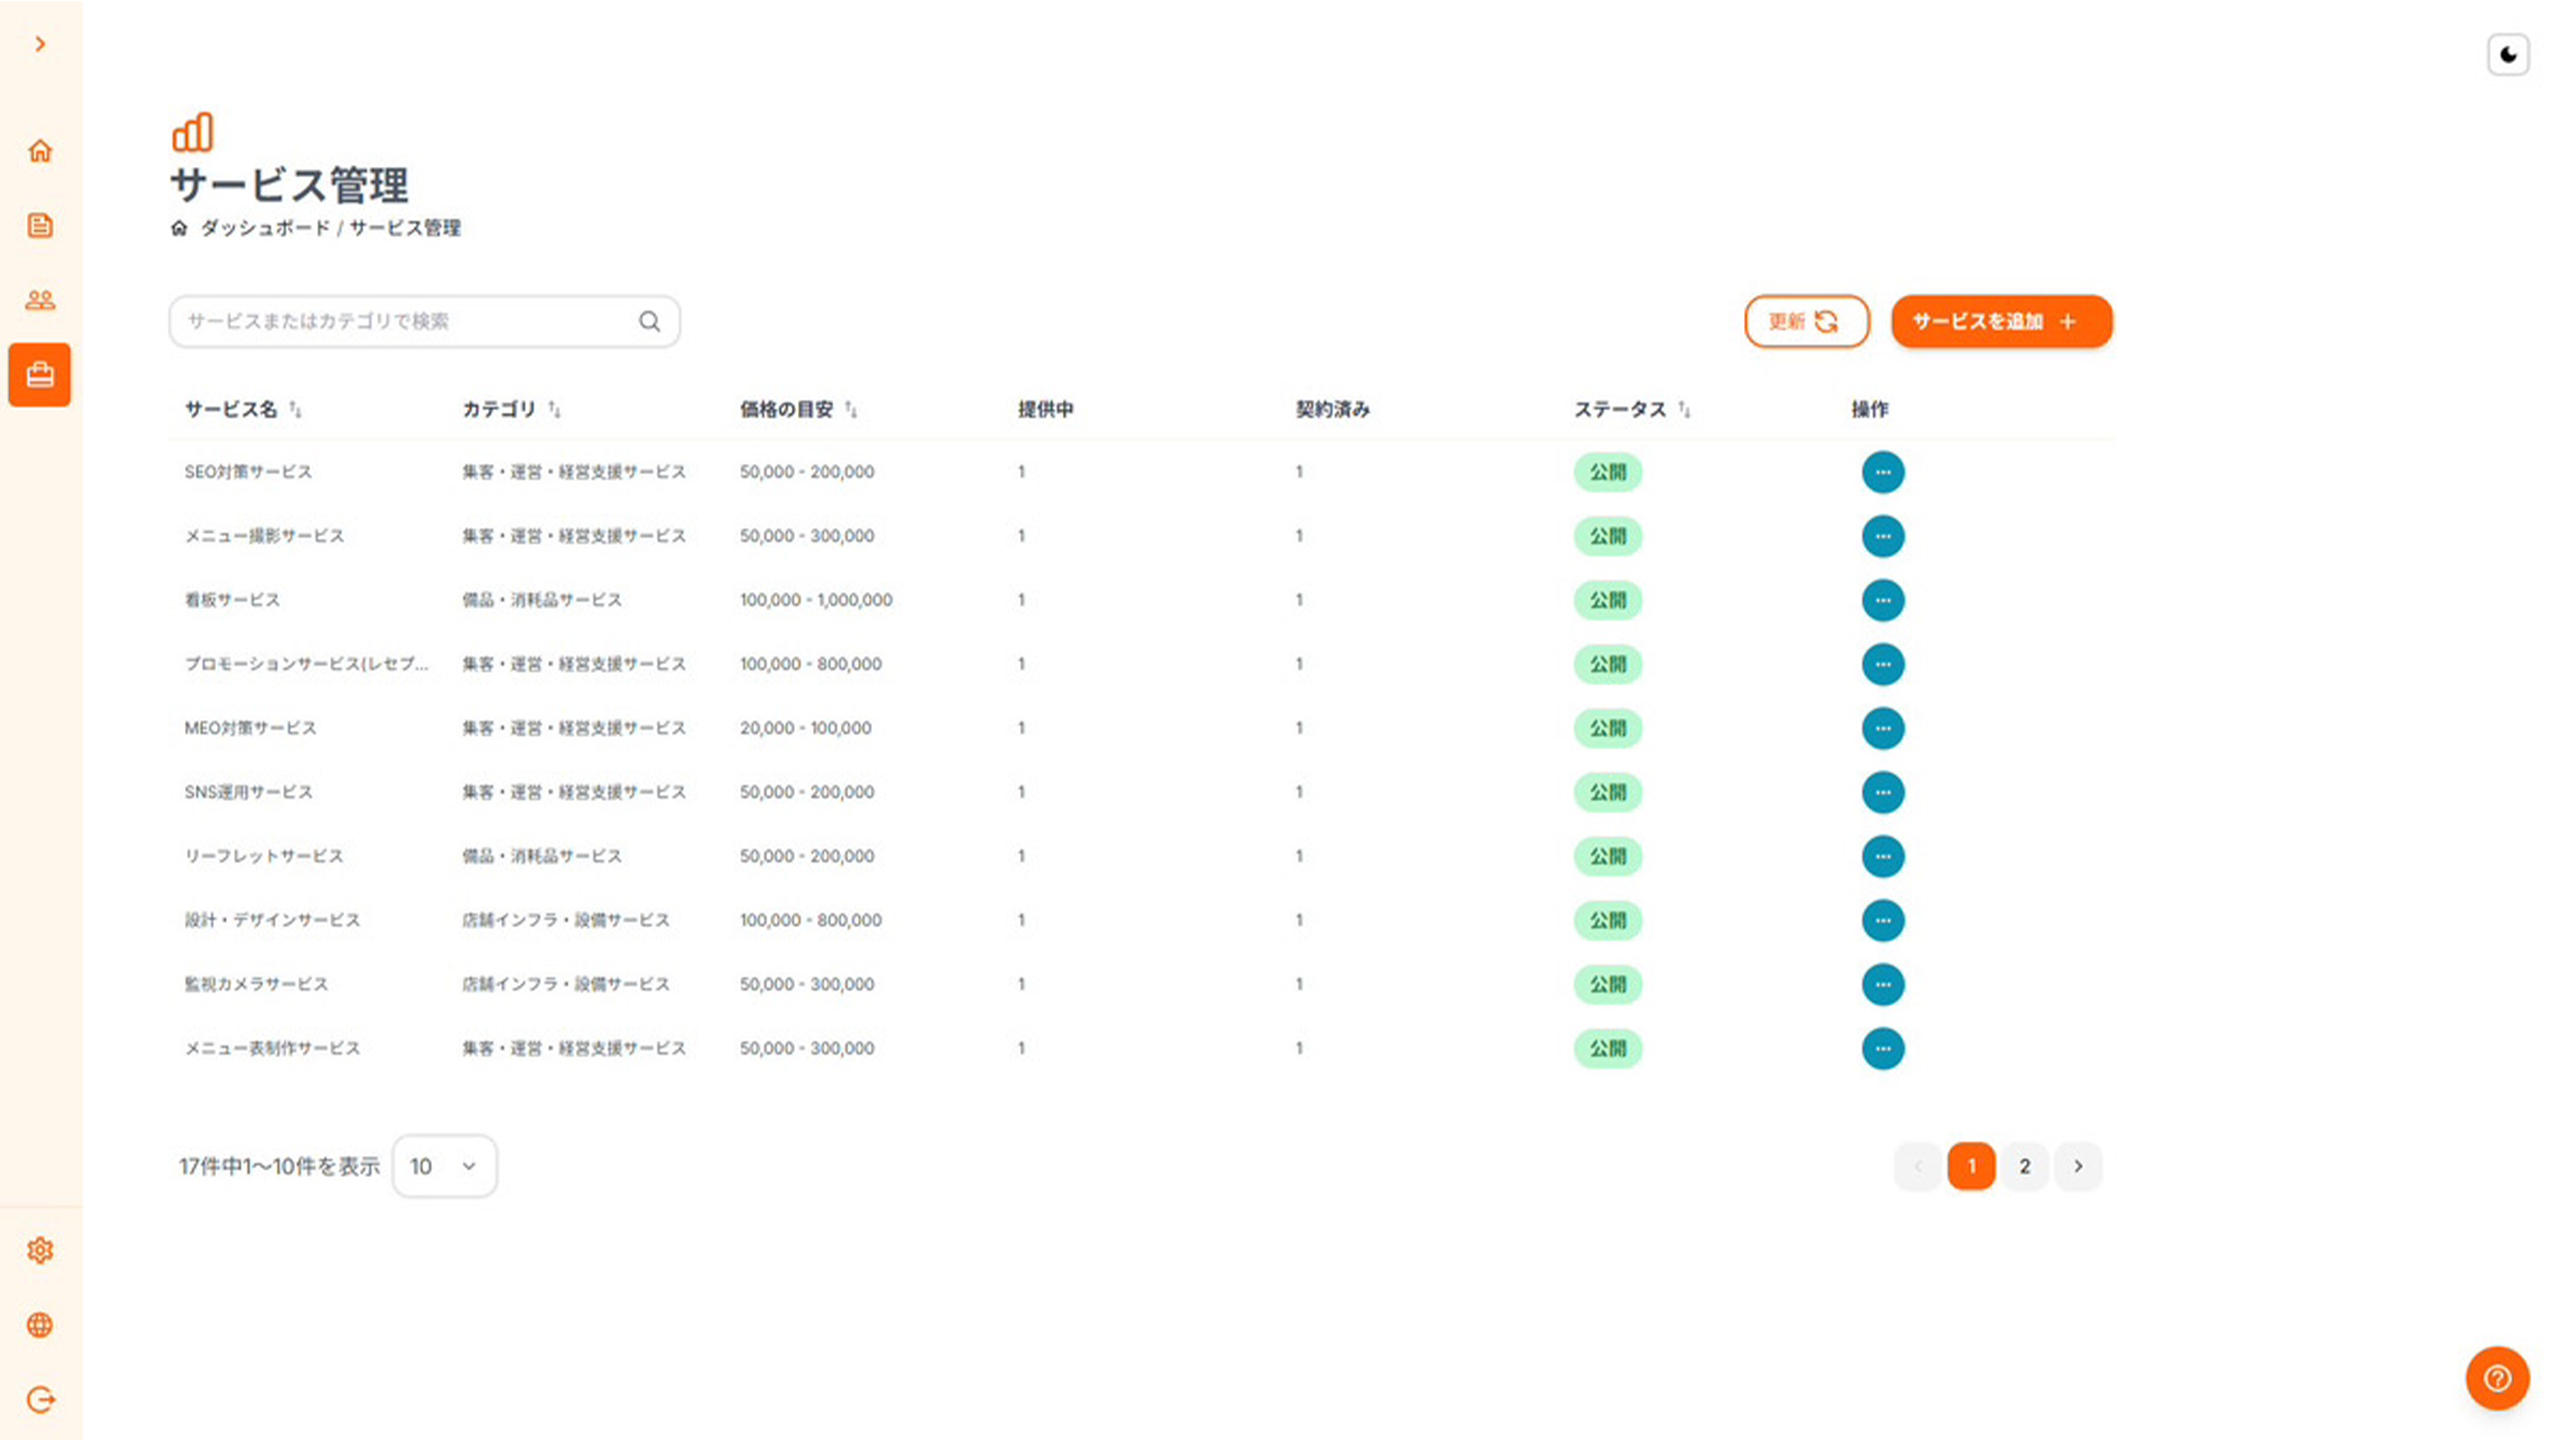Open the document list icon in sidebar
2560x1440 pixels.
pyautogui.click(x=40, y=226)
